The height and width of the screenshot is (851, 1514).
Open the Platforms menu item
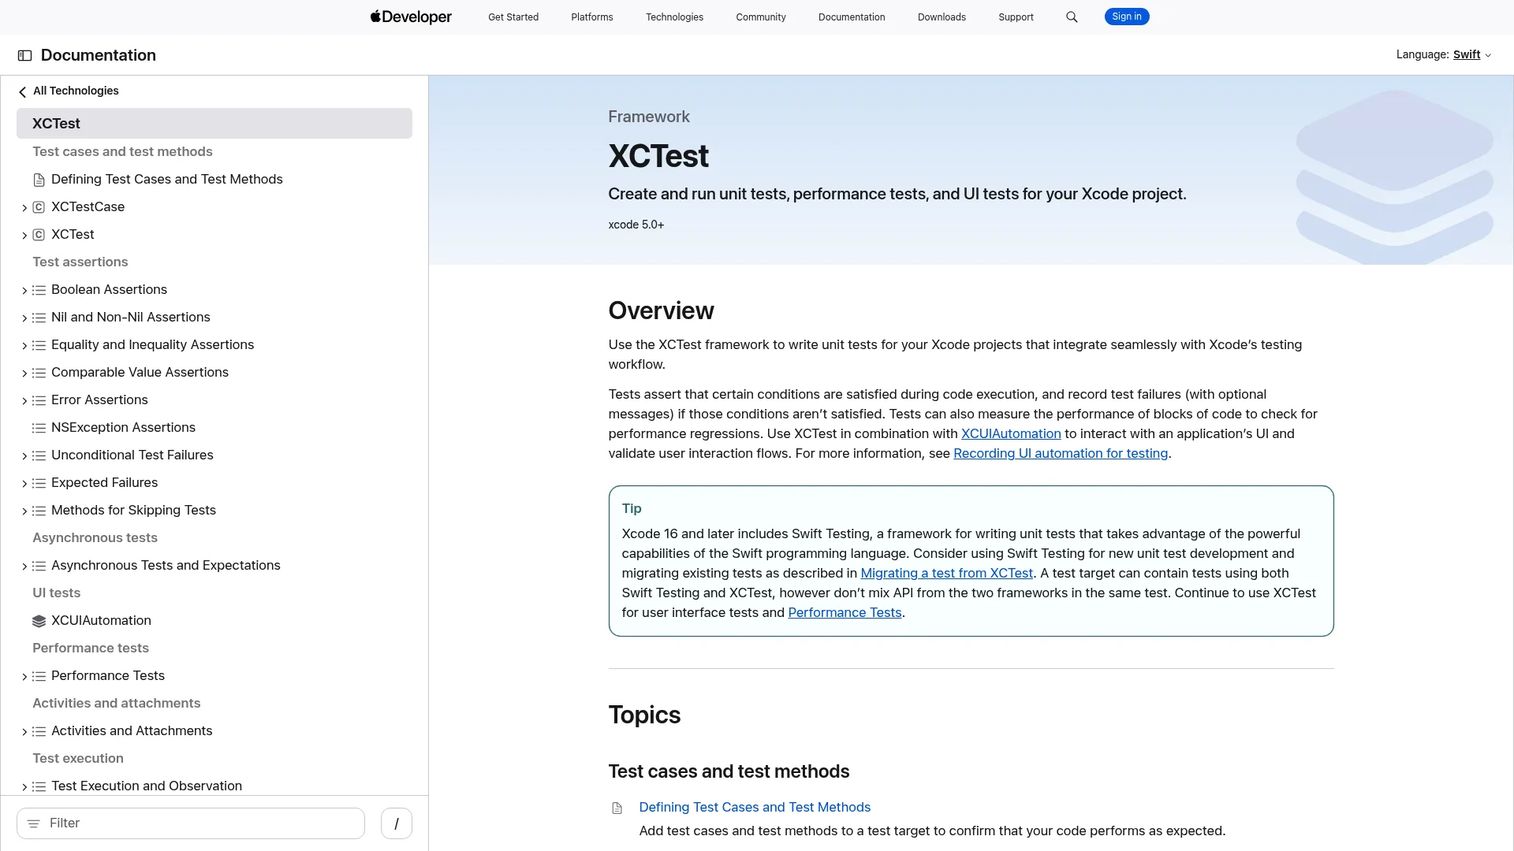click(x=592, y=17)
